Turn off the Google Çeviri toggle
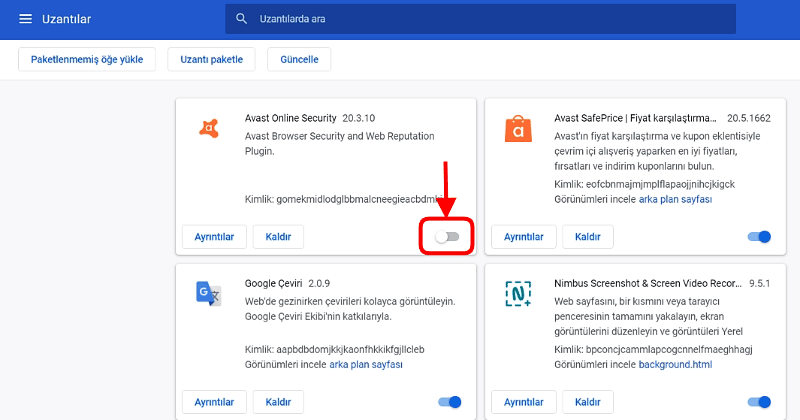800x420 pixels. 449,402
